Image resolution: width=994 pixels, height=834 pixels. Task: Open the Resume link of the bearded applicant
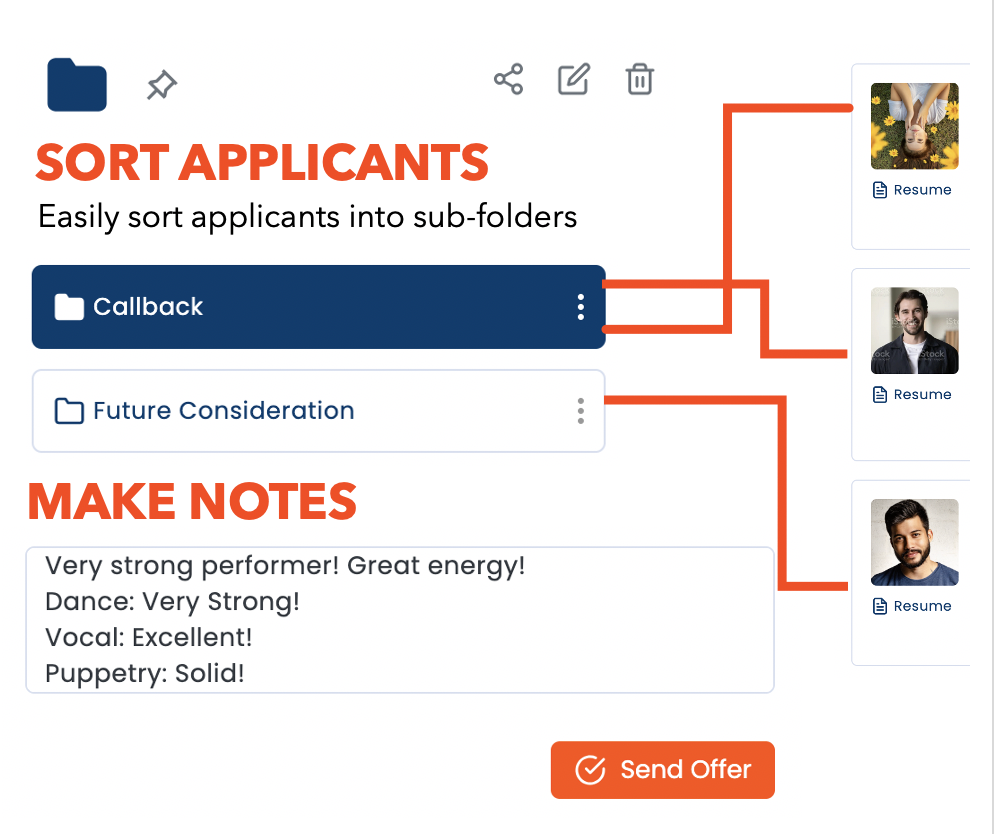[x=912, y=606]
